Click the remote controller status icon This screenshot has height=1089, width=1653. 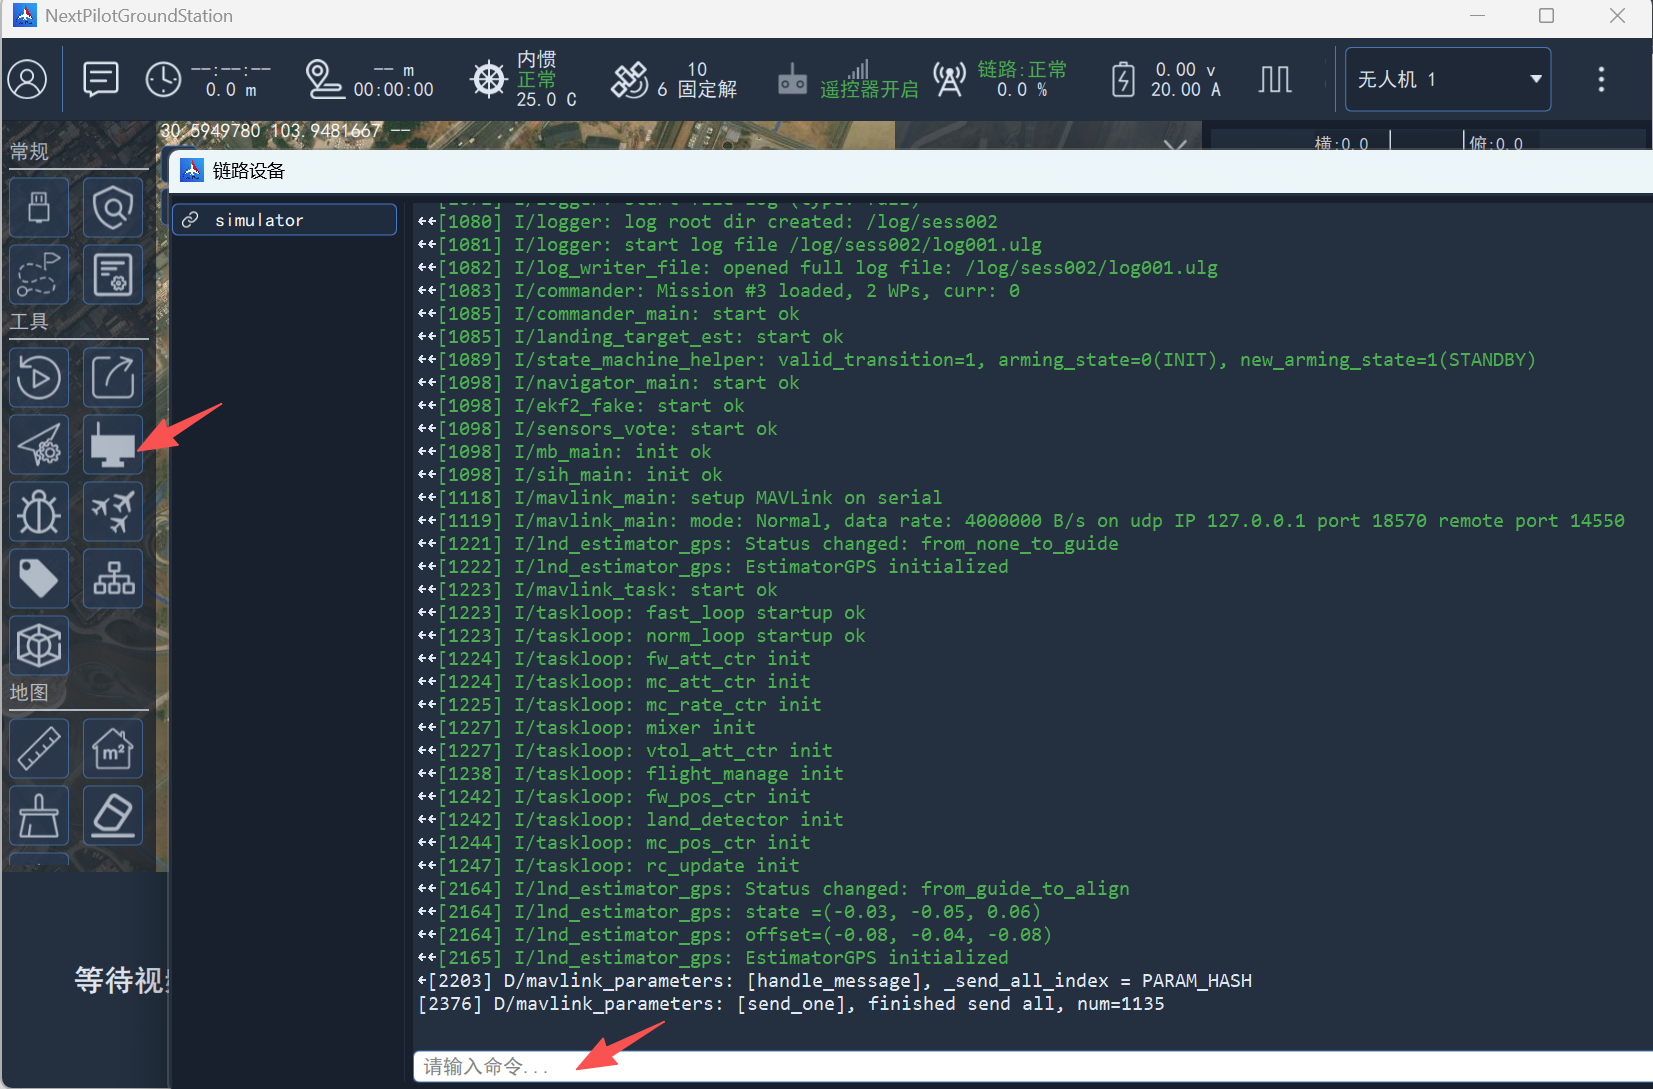[x=793, y=80]
